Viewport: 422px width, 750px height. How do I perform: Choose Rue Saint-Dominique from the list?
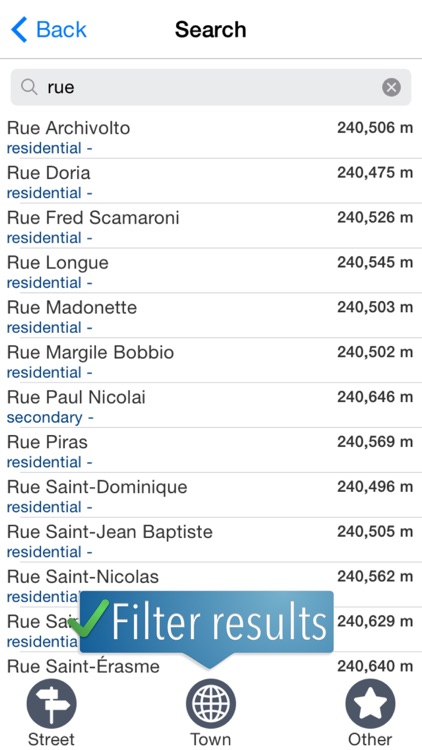pyautogui.click(x=211, y=496)
